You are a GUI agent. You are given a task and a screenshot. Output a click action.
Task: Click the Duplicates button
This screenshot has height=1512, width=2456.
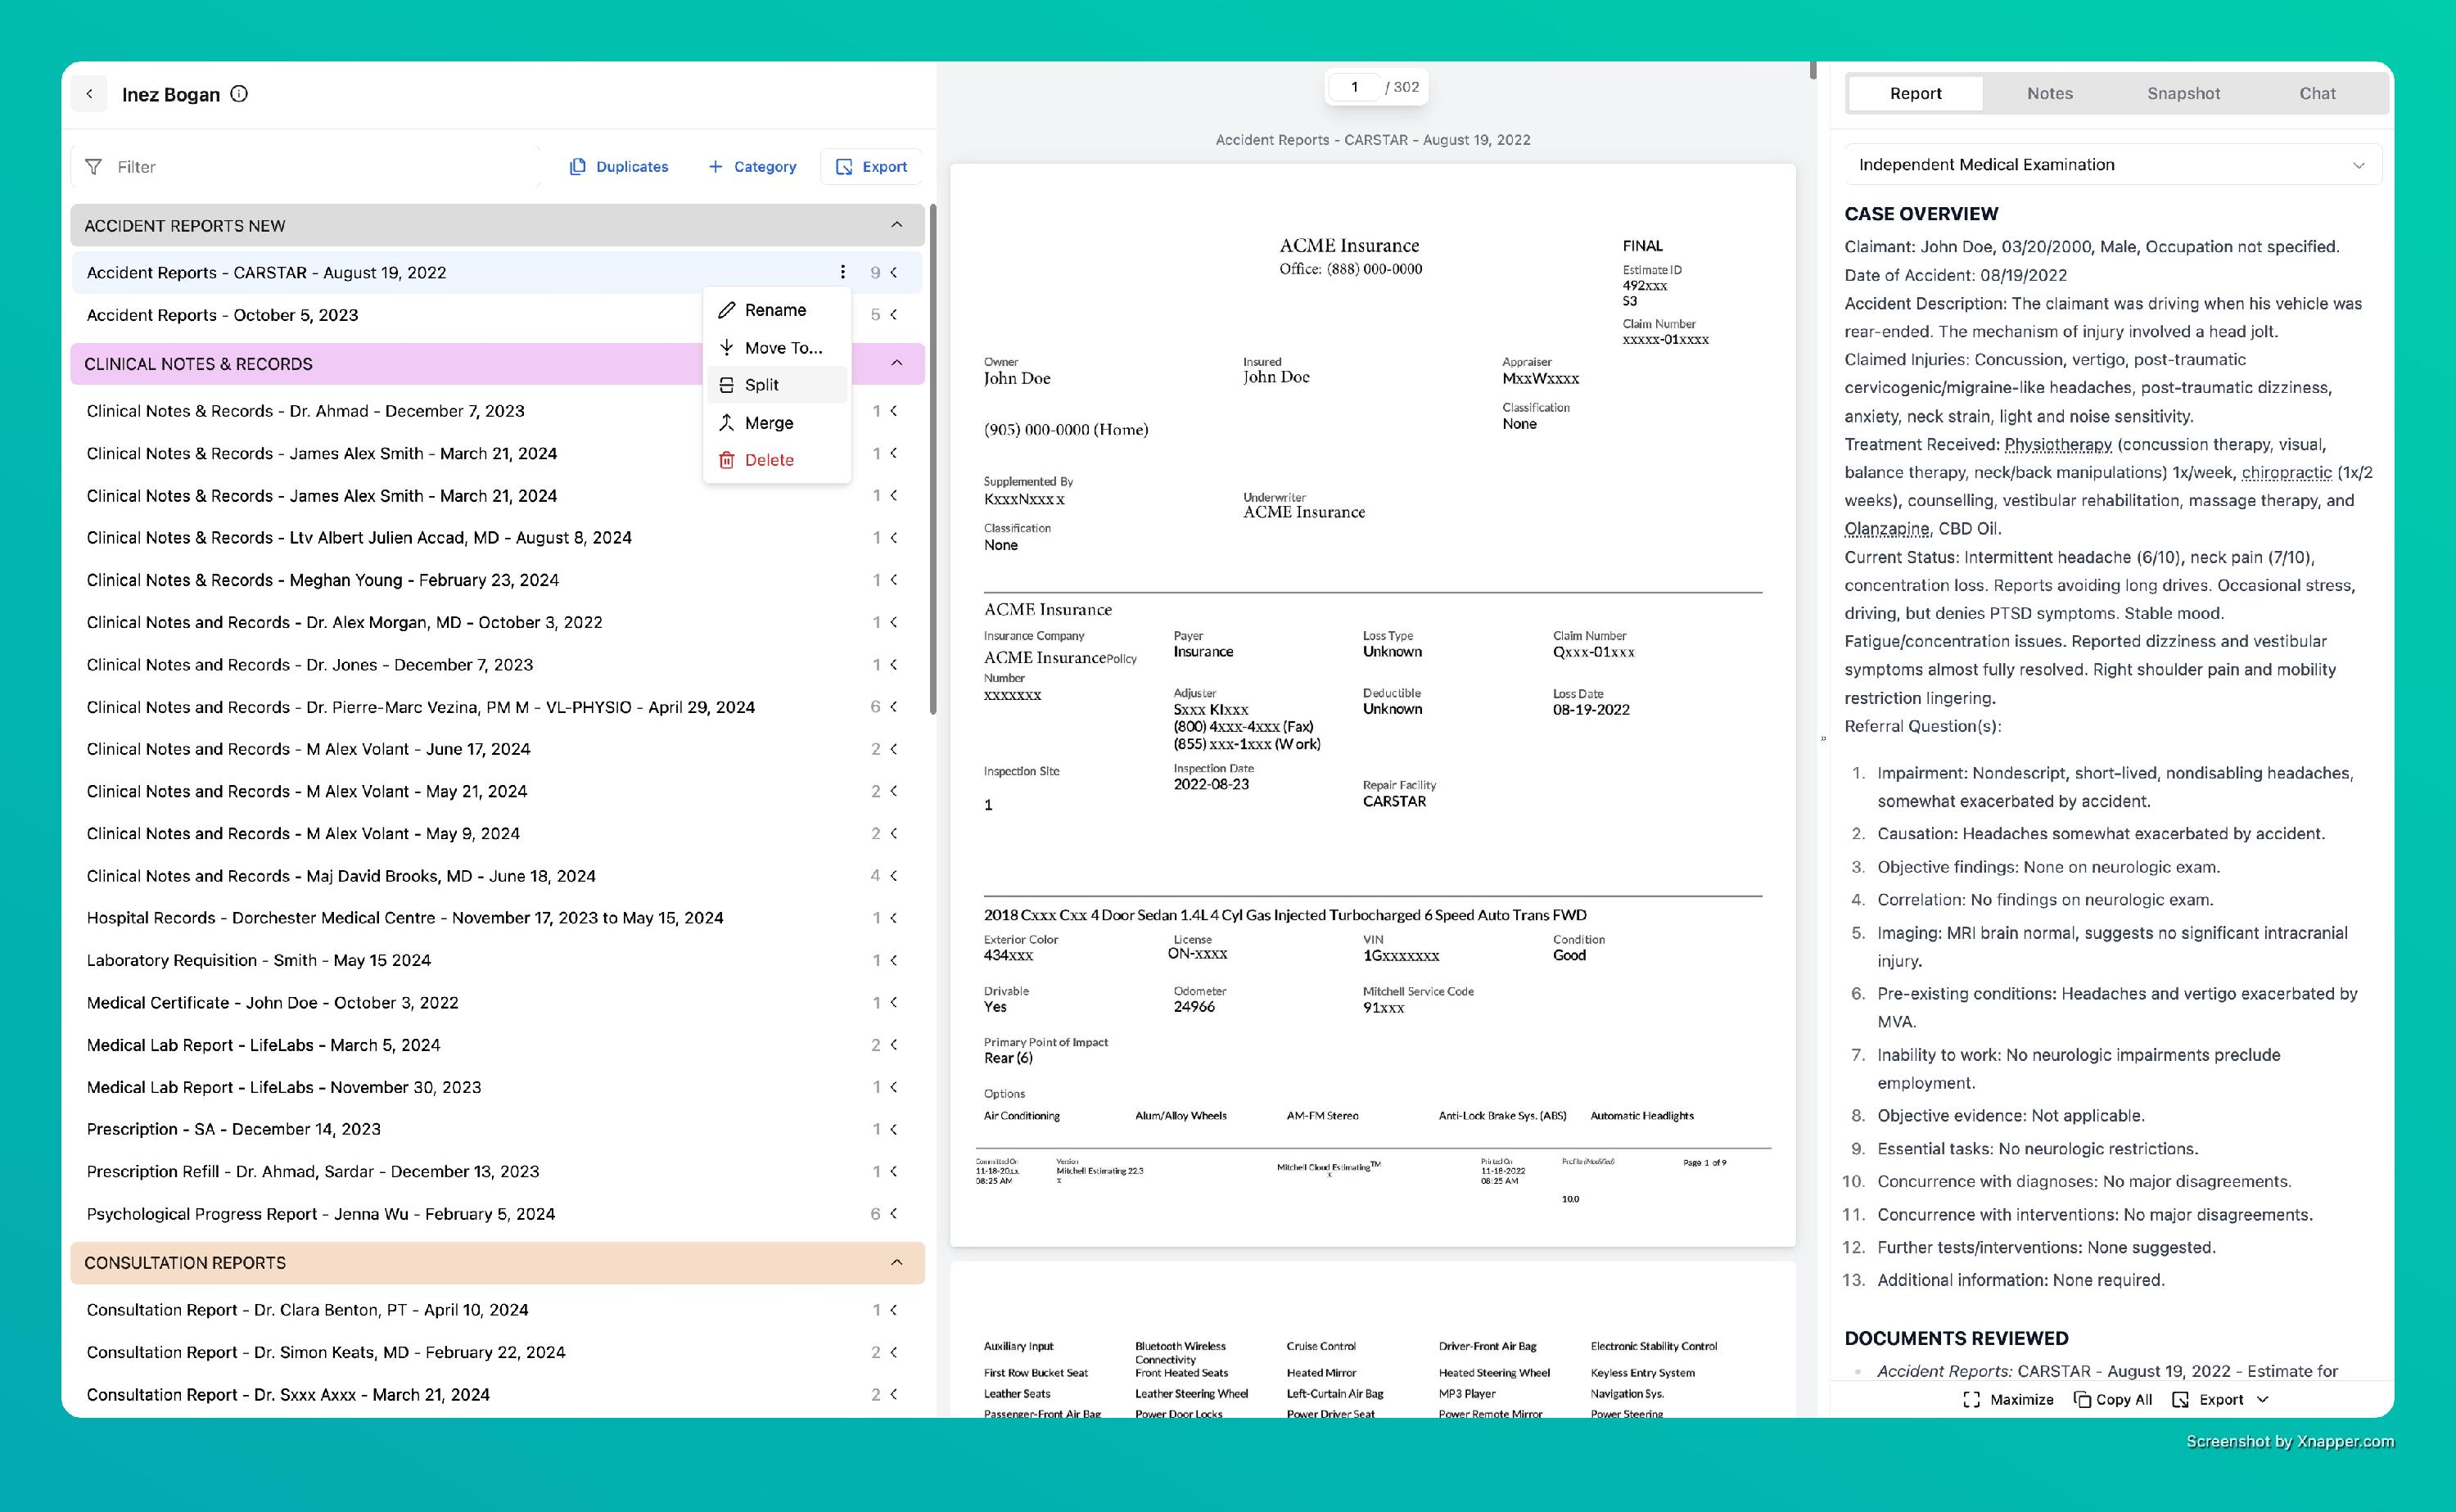(x=619, y=167)
